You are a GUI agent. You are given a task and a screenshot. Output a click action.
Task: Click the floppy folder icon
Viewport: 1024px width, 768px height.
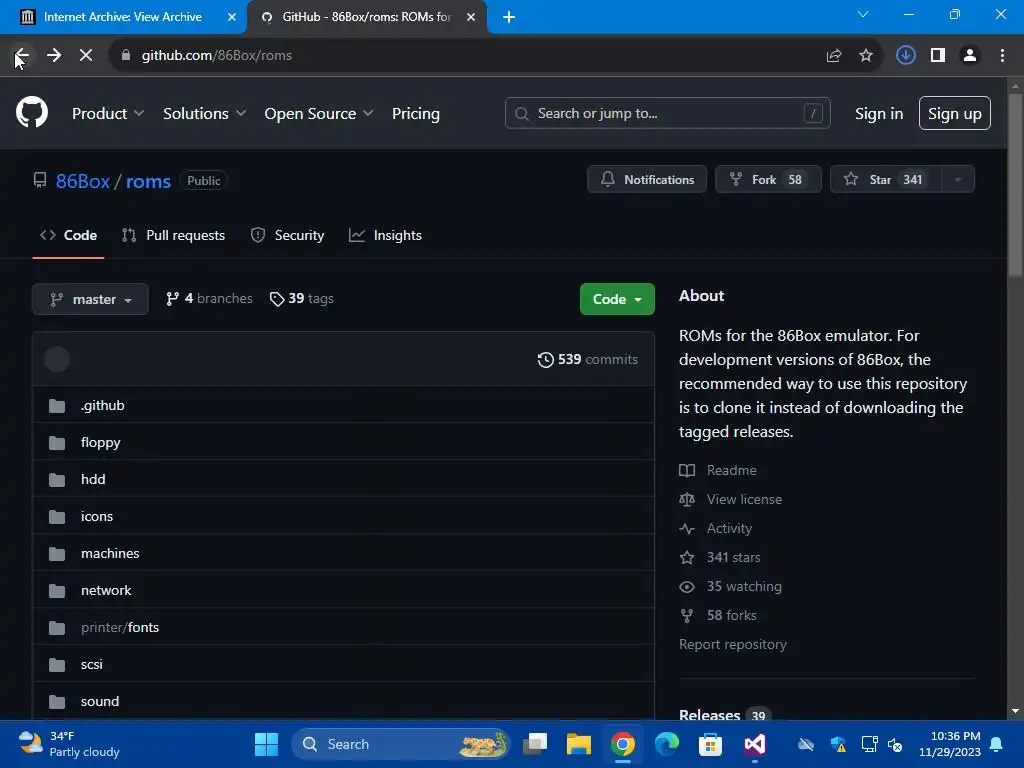click(x=57, y=443)
